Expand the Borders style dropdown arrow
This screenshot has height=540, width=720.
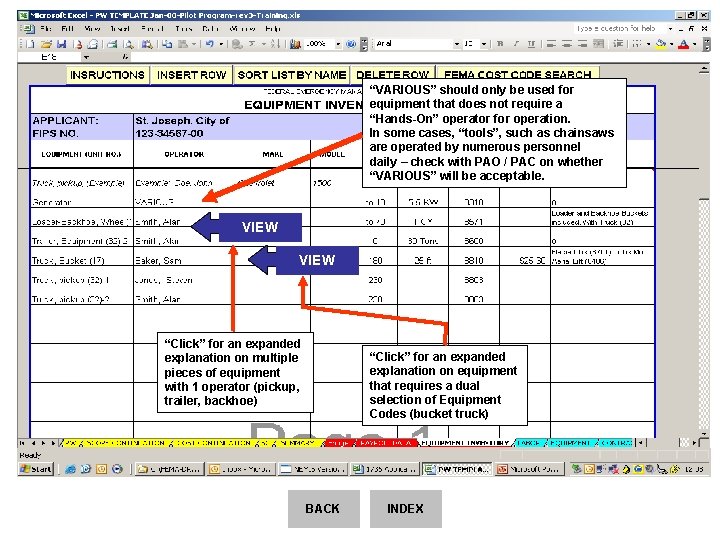[x=648, y=44]
